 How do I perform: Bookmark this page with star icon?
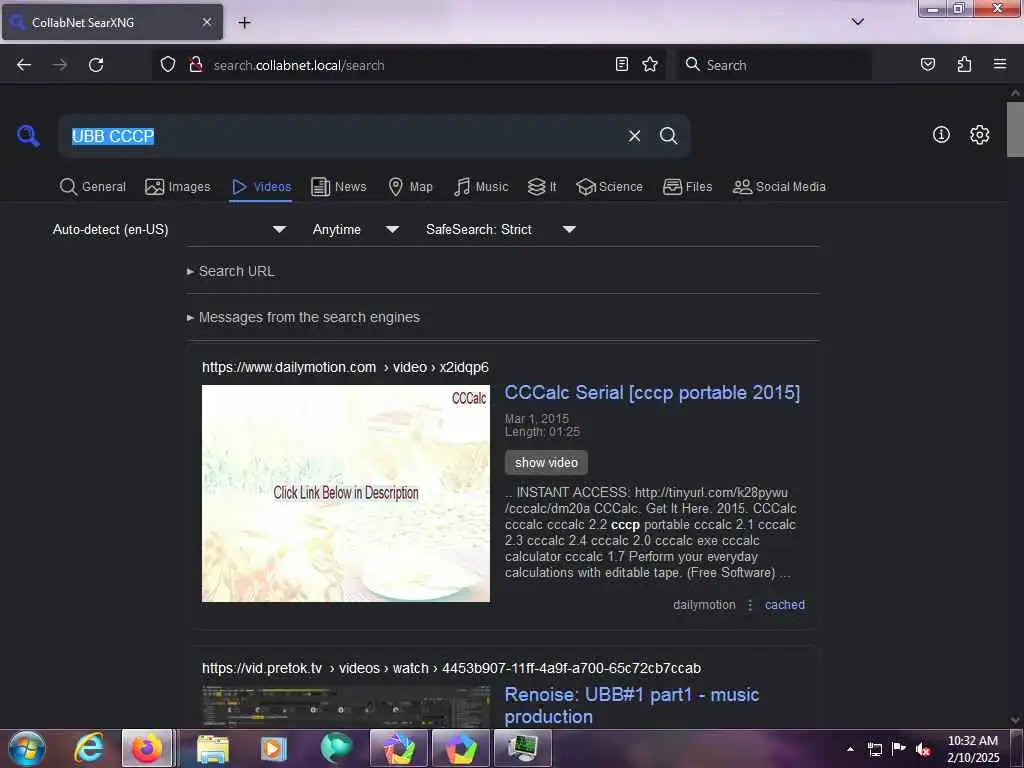point(650,64)
